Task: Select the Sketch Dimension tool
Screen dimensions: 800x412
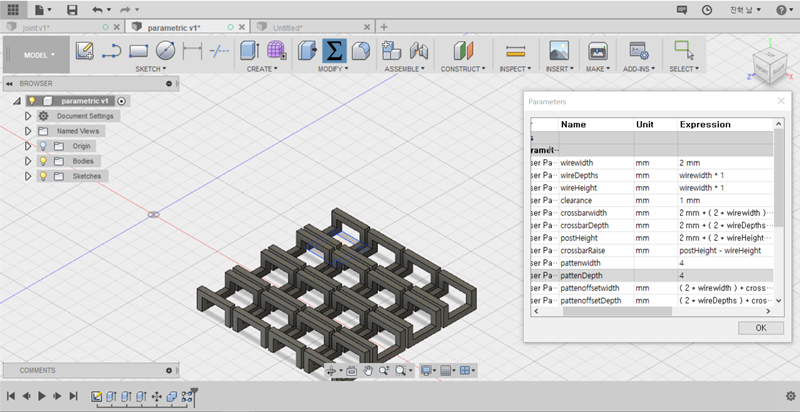Action: 192,50
